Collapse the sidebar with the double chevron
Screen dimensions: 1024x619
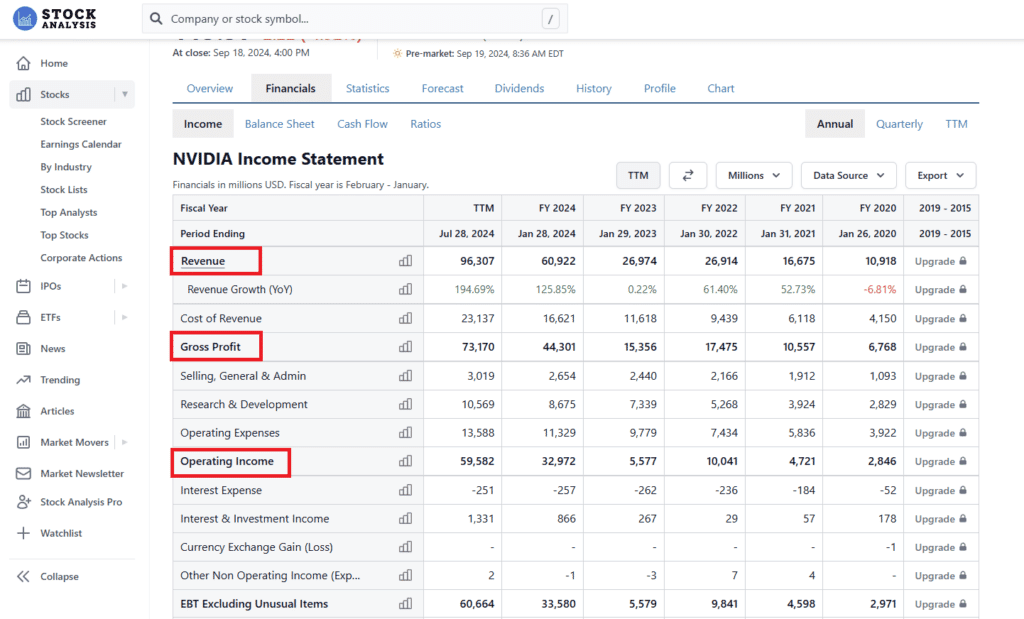click(24, 576)
